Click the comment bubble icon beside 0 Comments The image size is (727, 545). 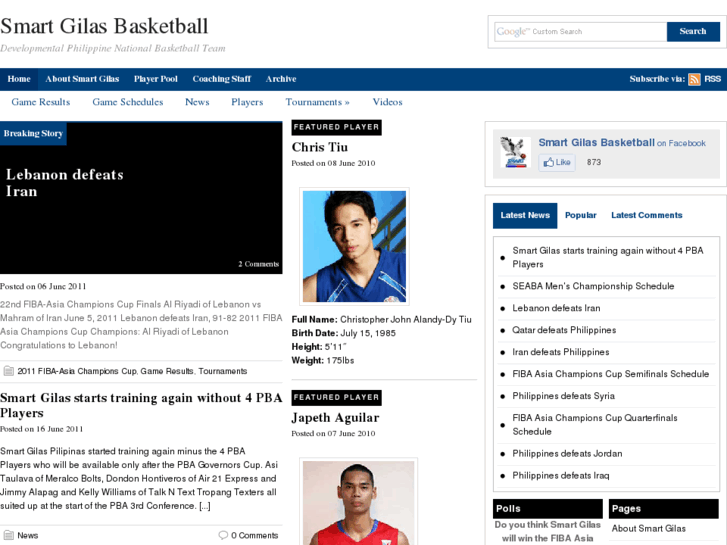223,535
